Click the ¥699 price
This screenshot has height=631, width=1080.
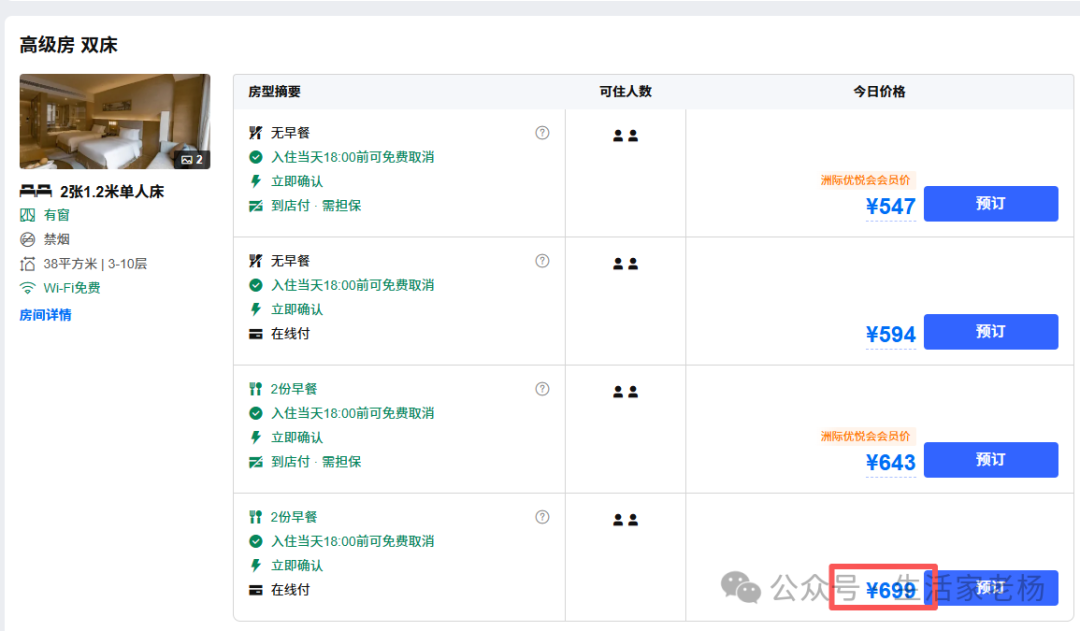click(x=891, y=590)
